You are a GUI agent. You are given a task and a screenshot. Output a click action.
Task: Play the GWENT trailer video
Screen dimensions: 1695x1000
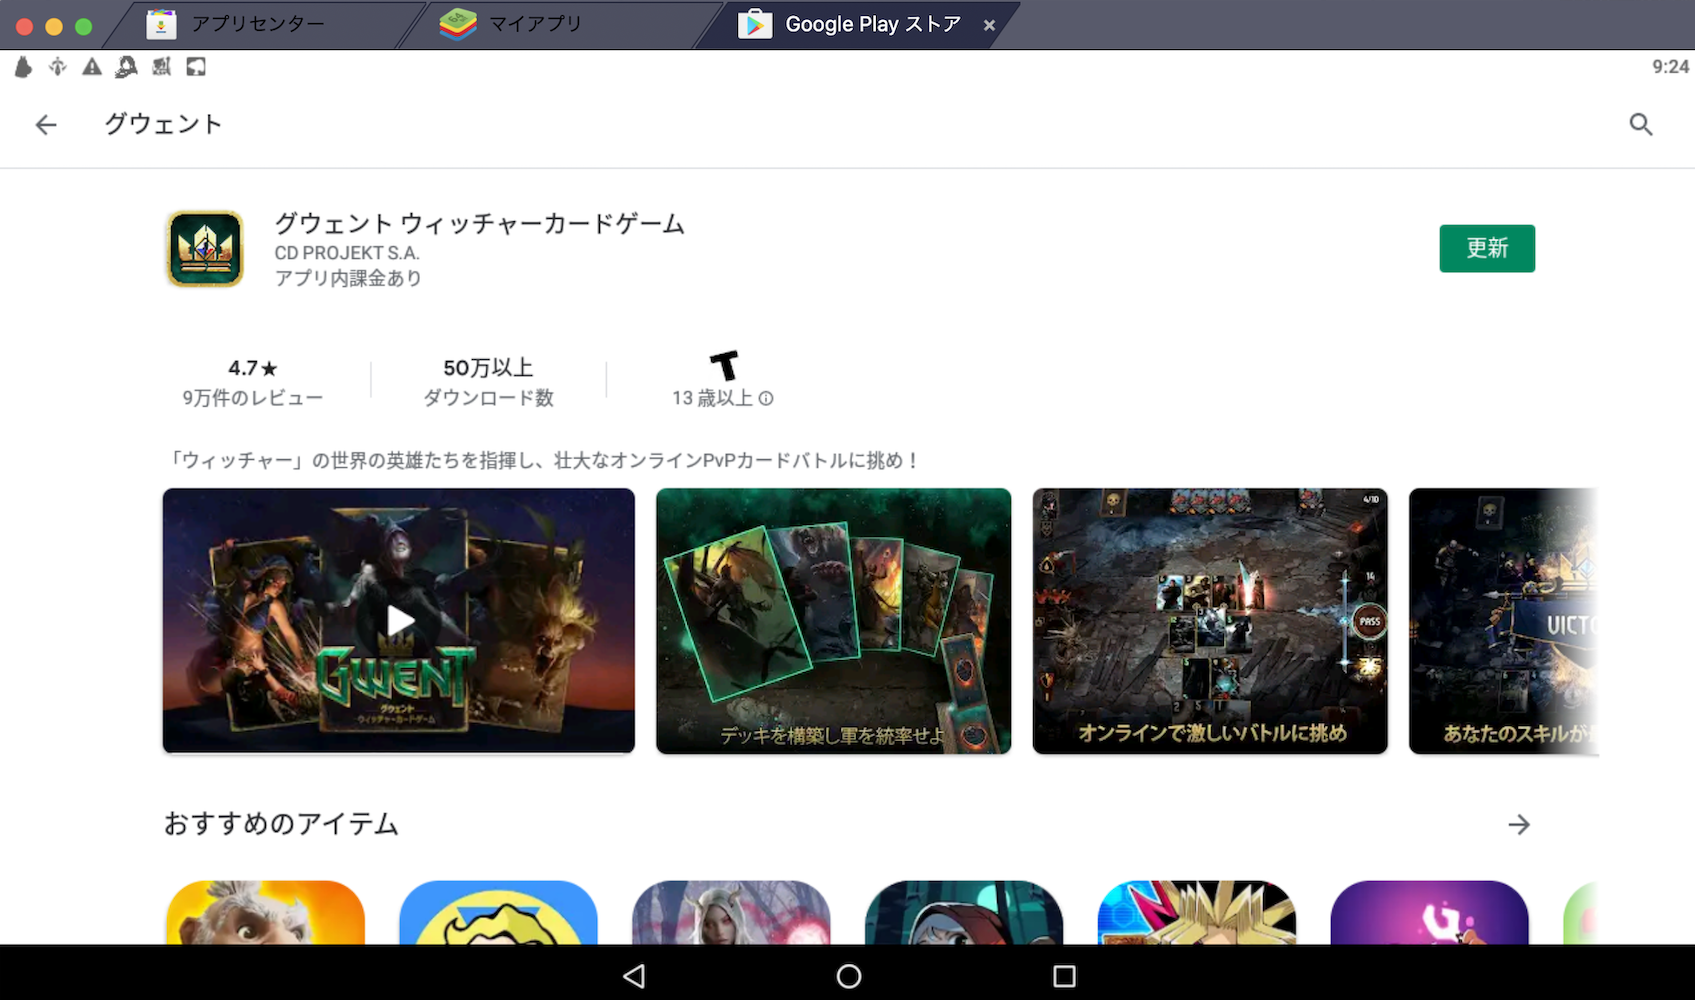click(399, 621)
